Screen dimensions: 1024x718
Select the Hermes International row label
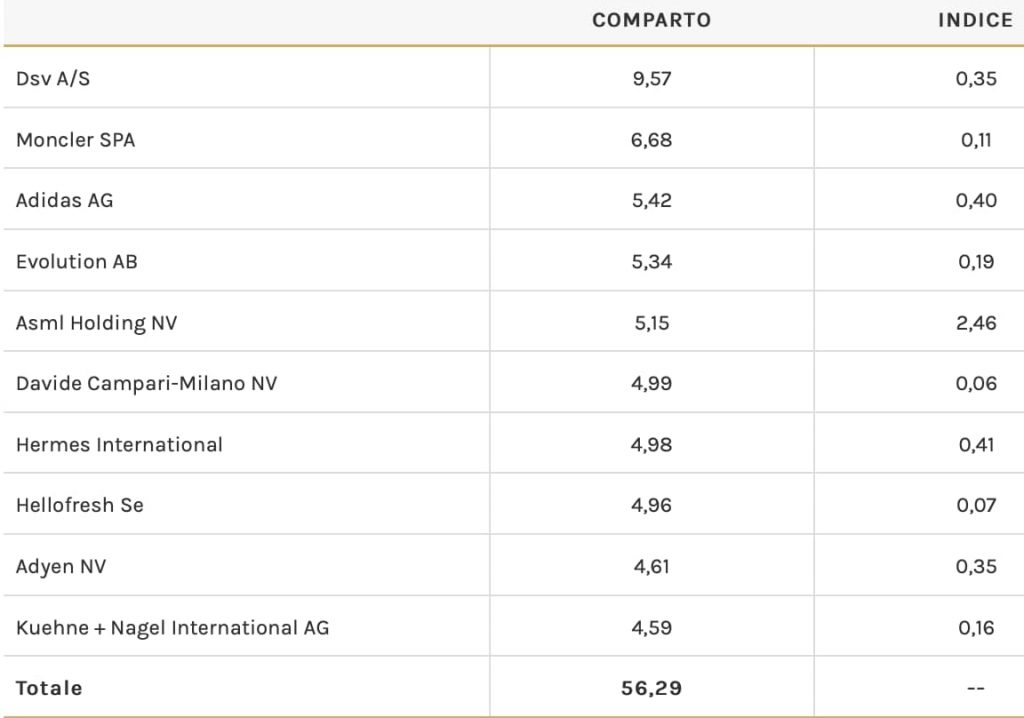[x=119, y=444]
